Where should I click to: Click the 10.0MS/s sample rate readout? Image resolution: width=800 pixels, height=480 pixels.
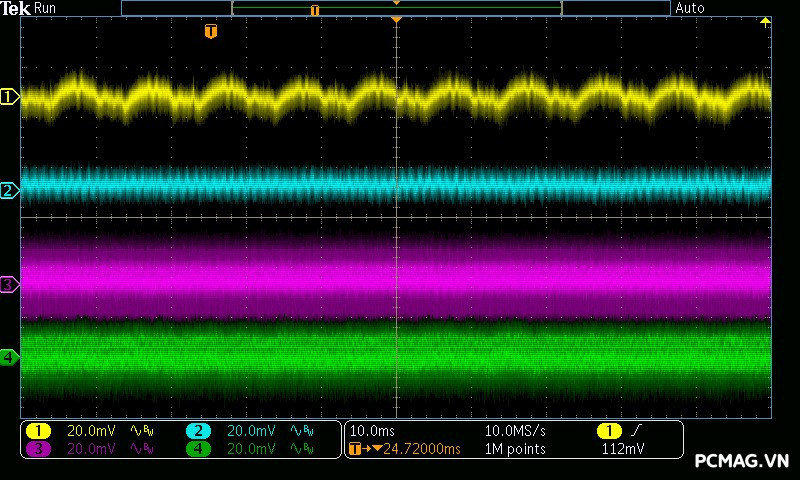click(515, 431)
